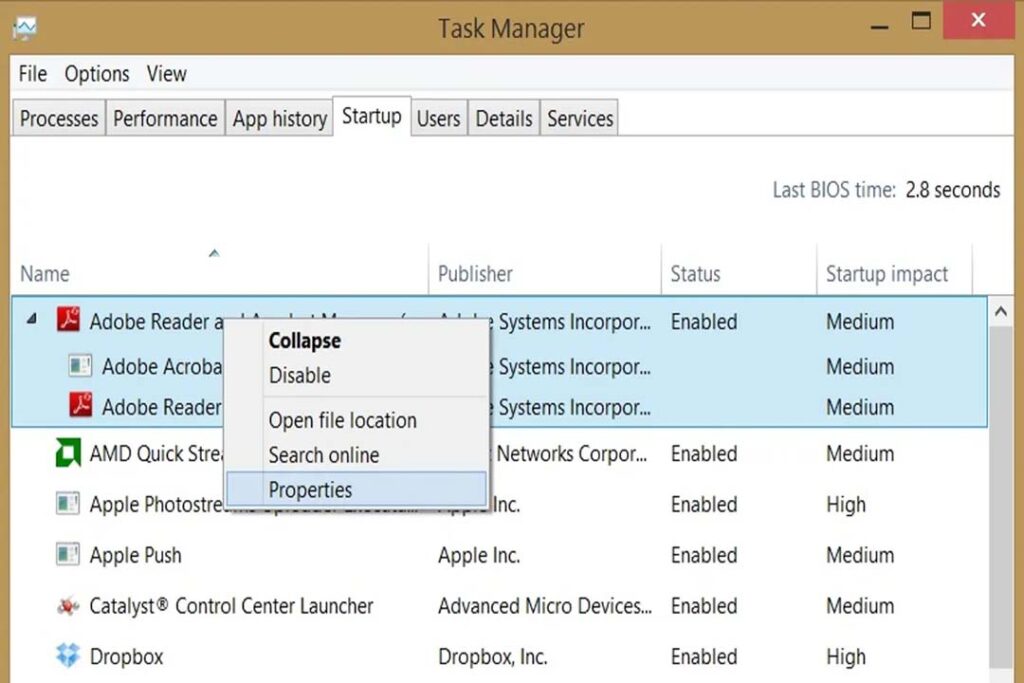
Task: Switch to the App history tab
Action: coord(280,118)
